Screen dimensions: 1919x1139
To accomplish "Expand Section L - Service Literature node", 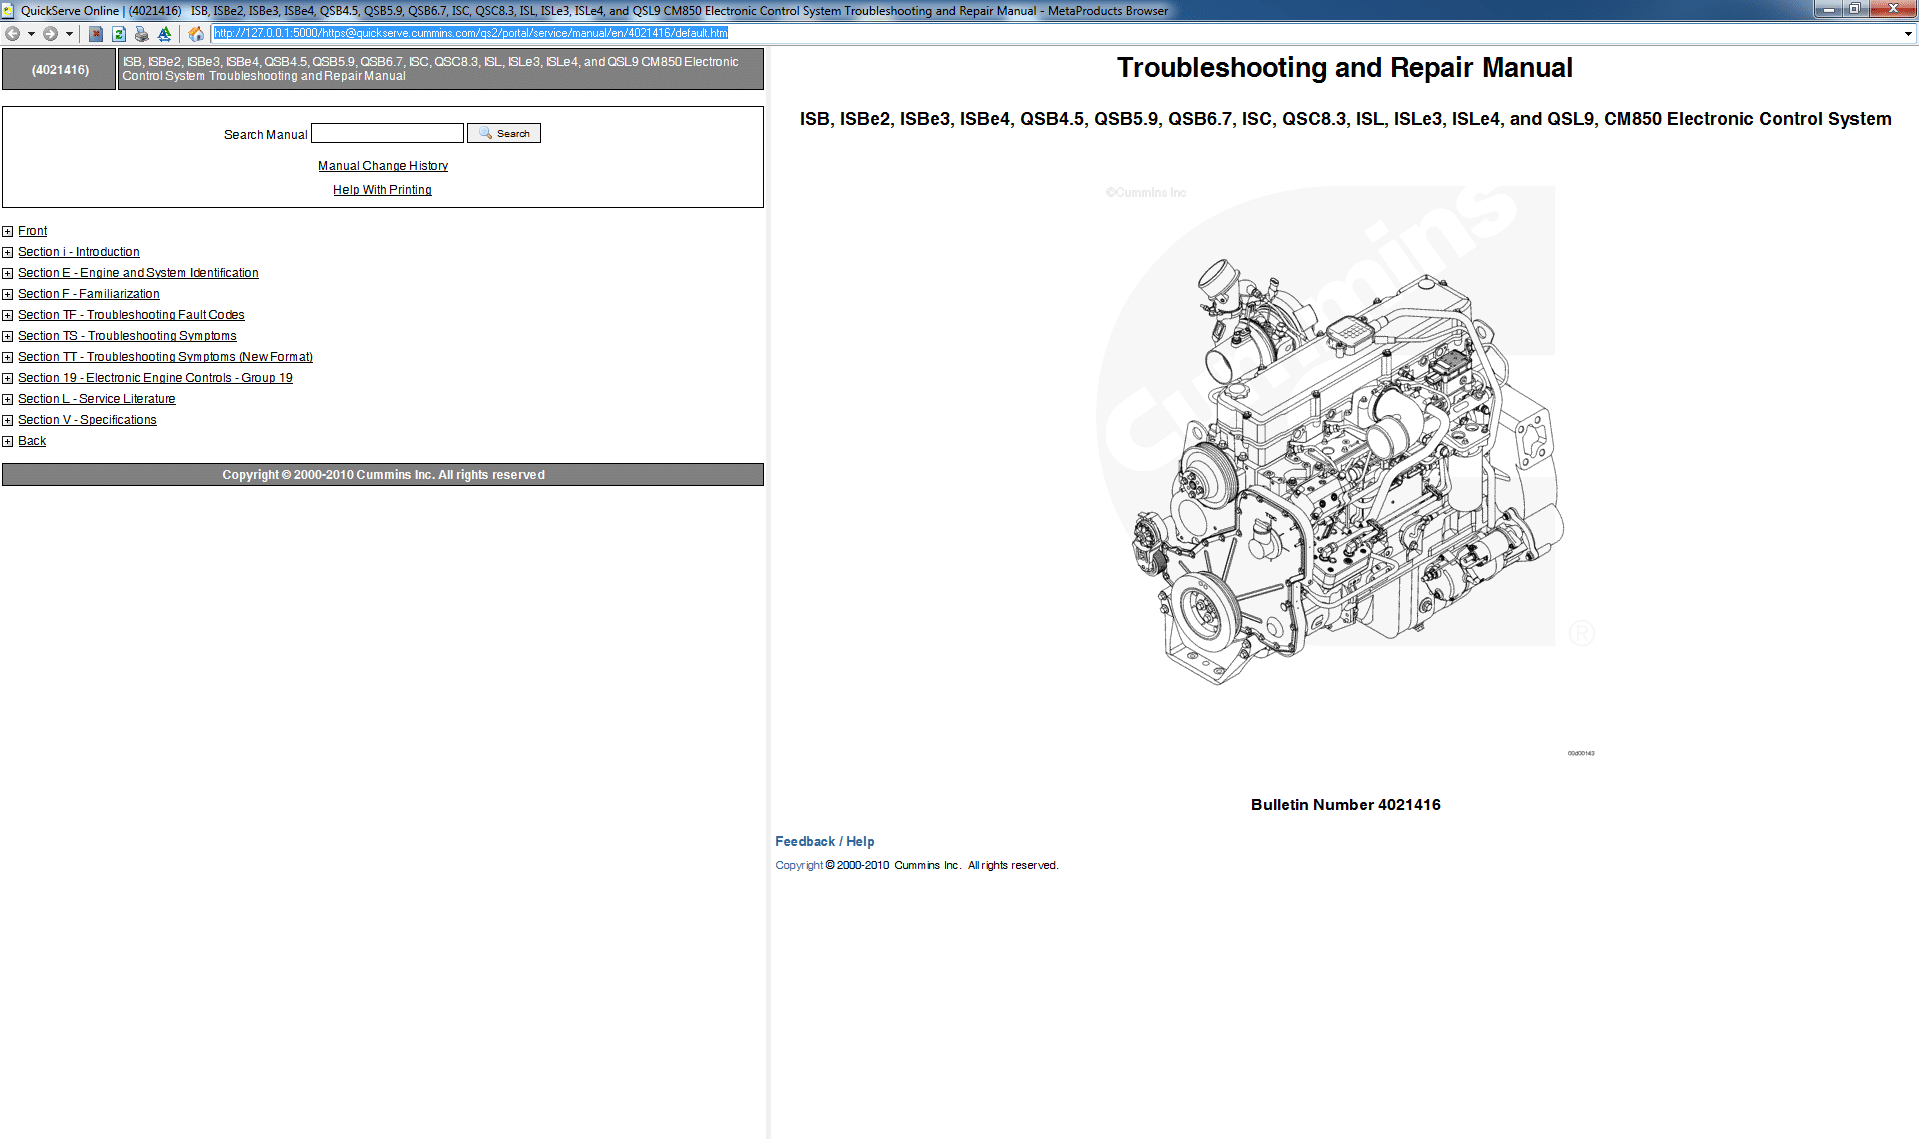I will tap(8, 399).
